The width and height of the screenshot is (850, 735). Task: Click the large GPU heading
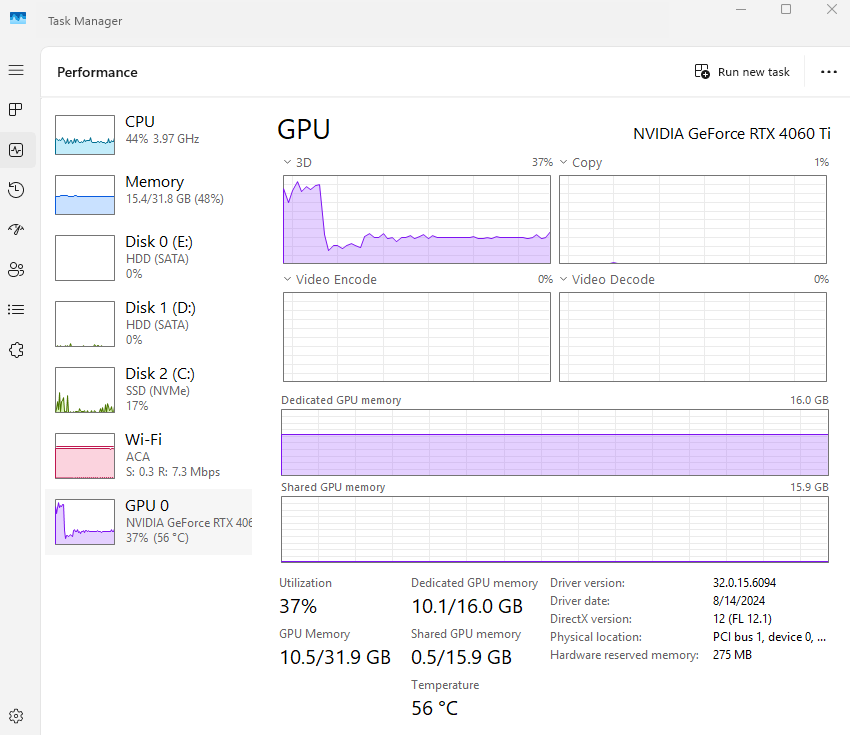tap(304, 130)
